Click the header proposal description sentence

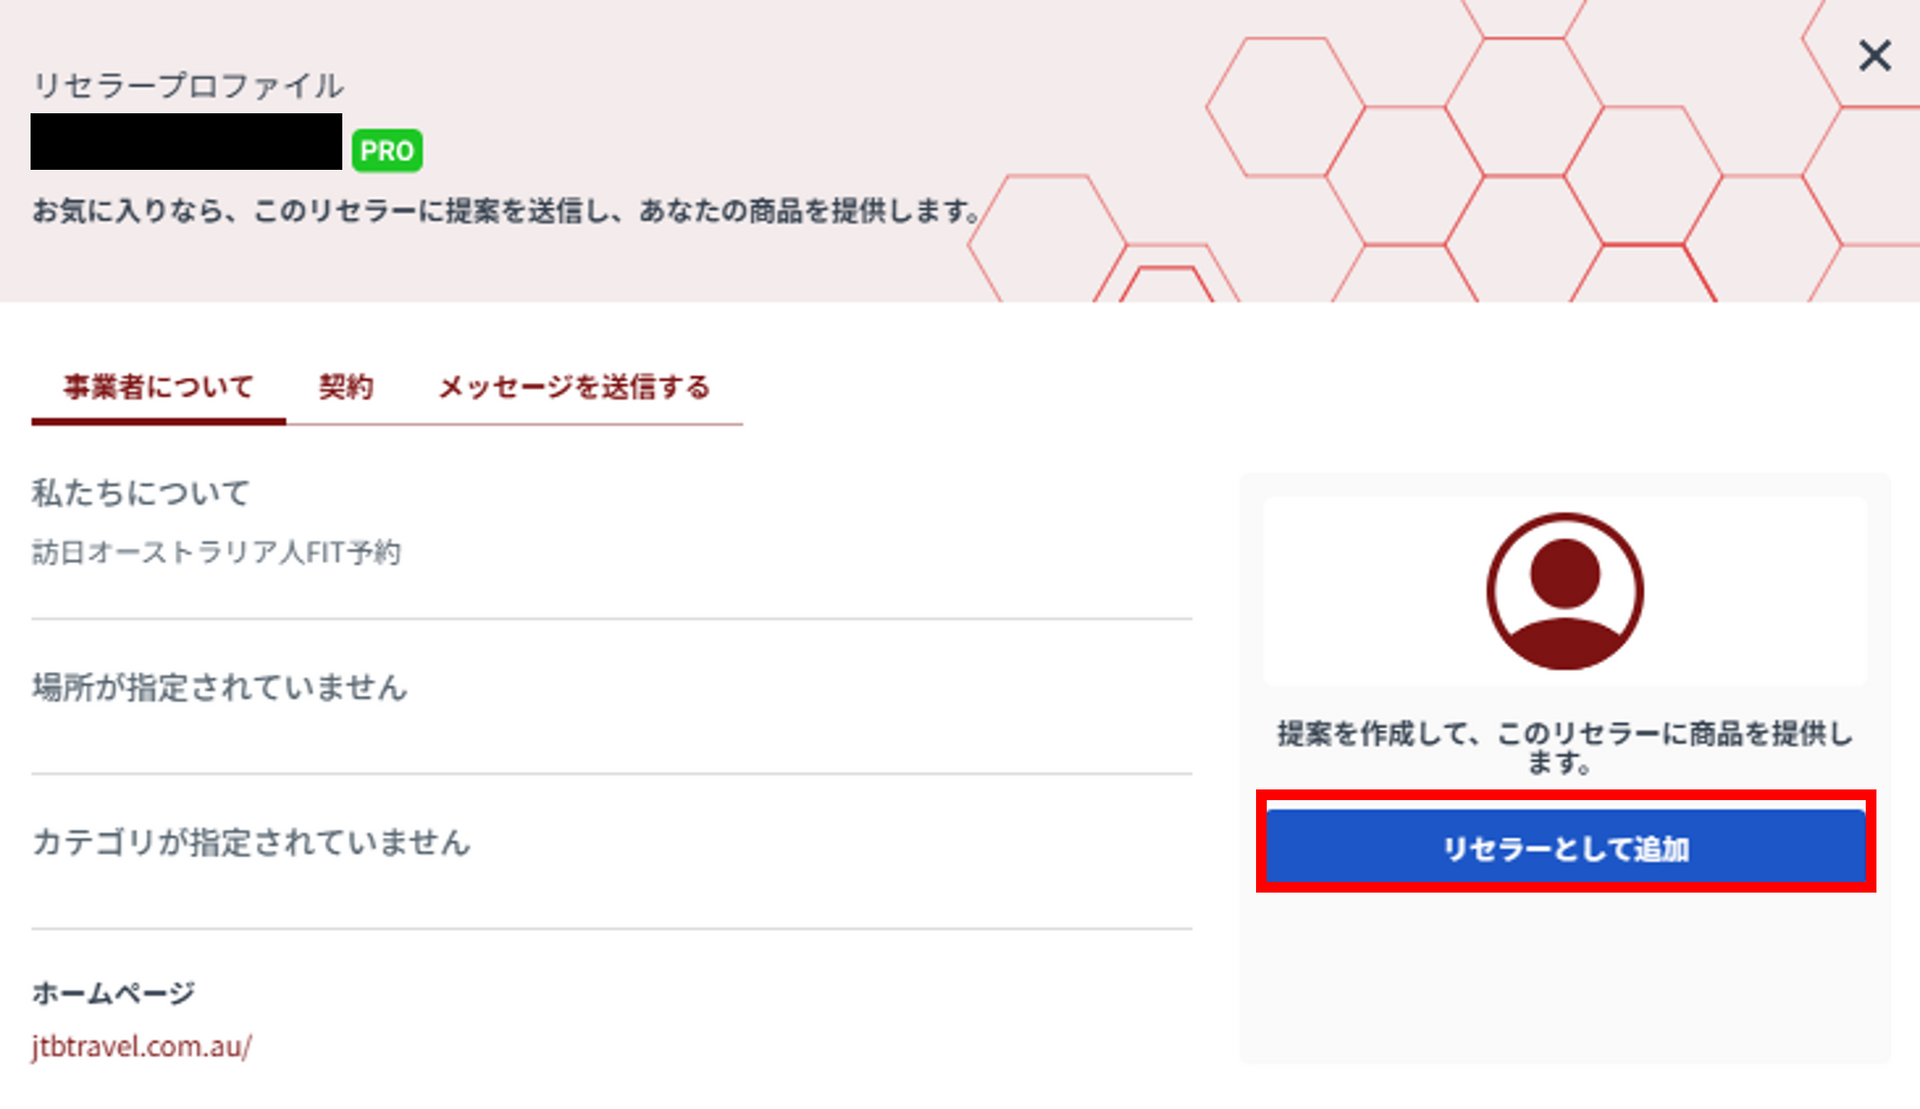[505, 211]
